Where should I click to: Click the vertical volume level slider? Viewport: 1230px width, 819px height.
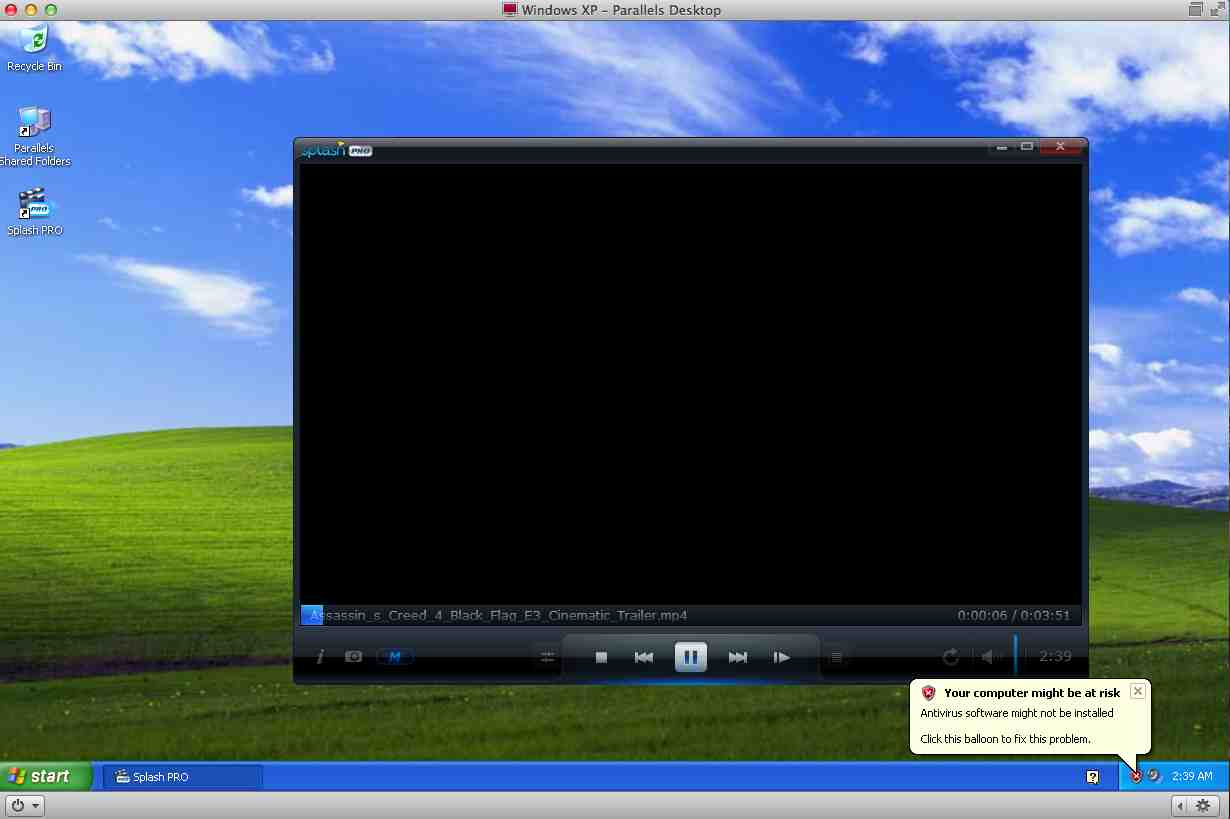coord(1015,656)
